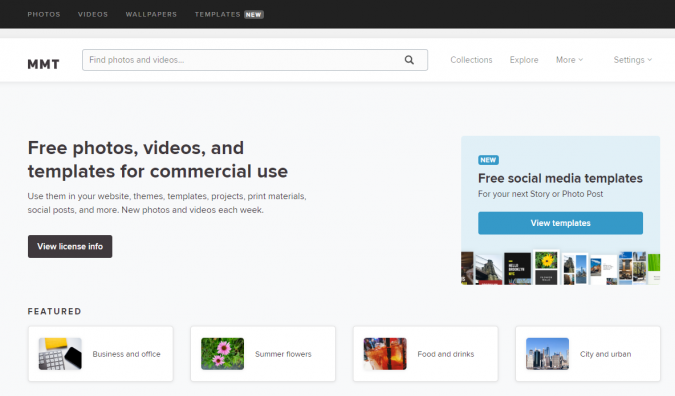The height and width of the screenshot is (396, 675).
Task: Click the View templates button
Action: (x=560, y=223)
